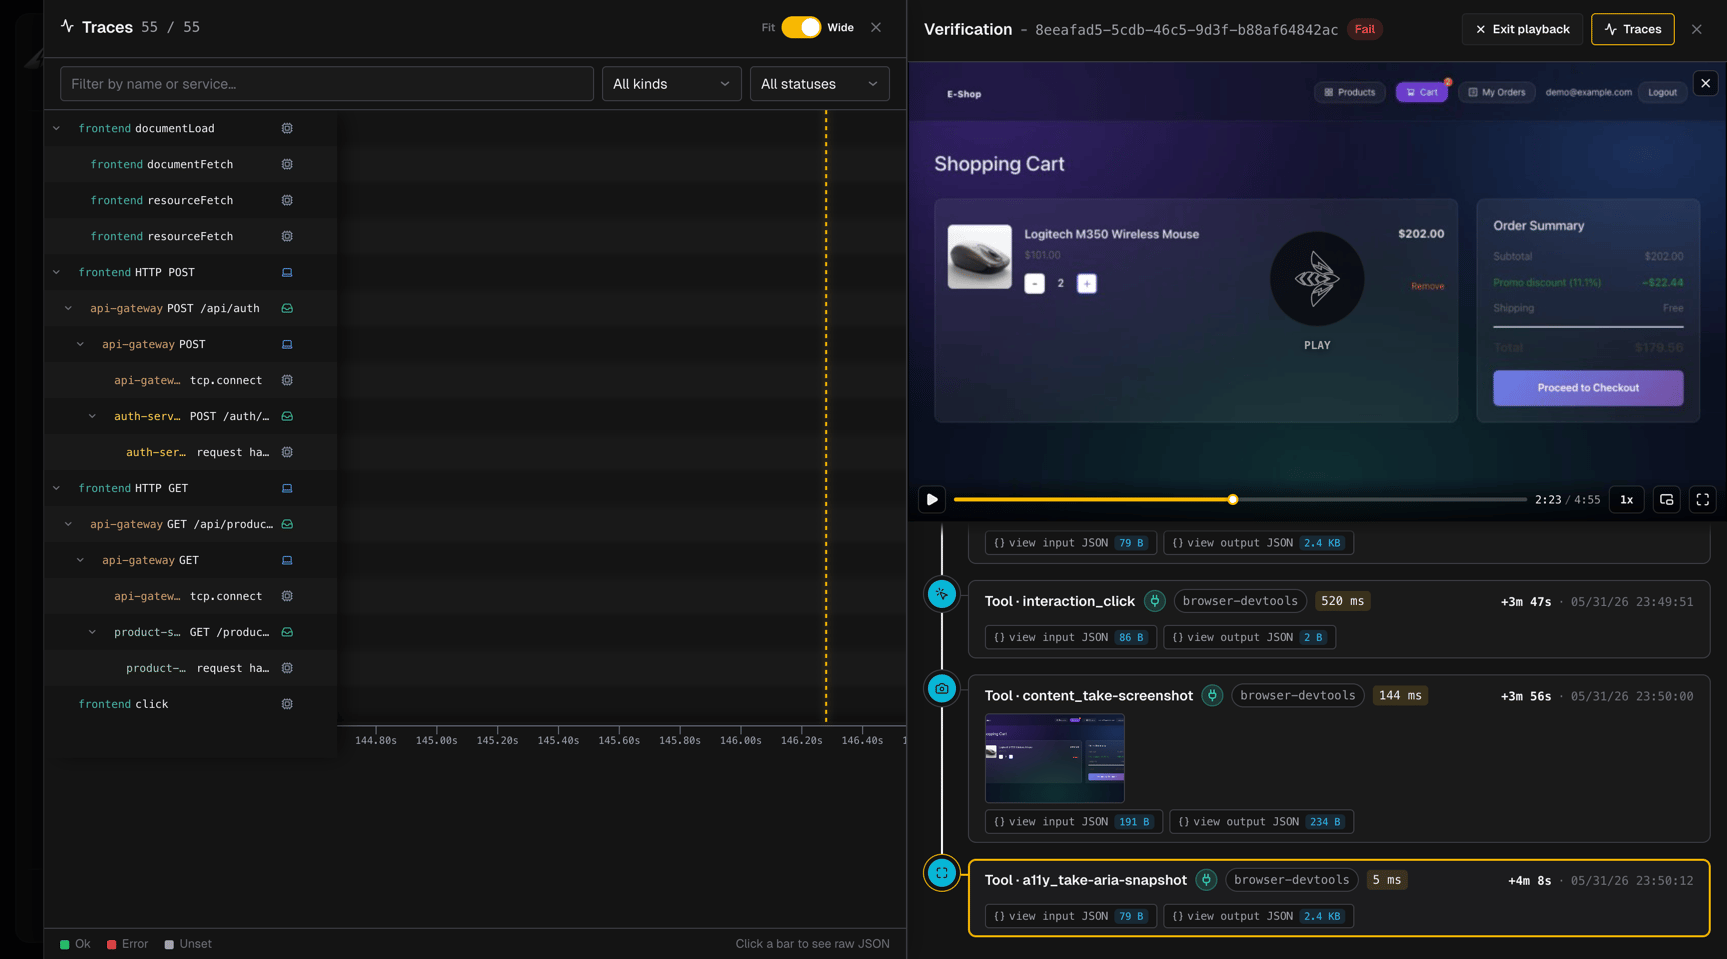Click the Traces activity icon in header
The width and height of the screenshot is (1727, 959).
[67, 27]
